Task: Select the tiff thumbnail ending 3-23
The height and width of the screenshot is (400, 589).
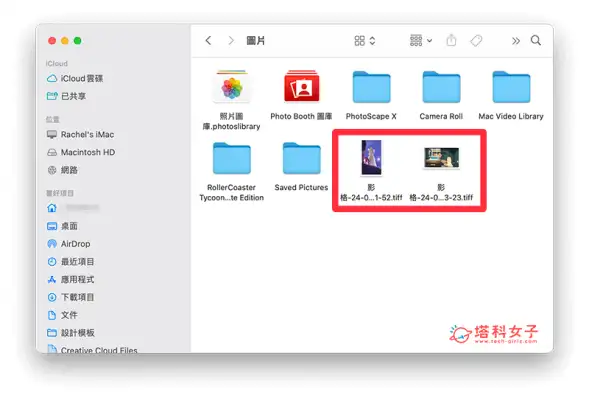Action: coord(441,158)
